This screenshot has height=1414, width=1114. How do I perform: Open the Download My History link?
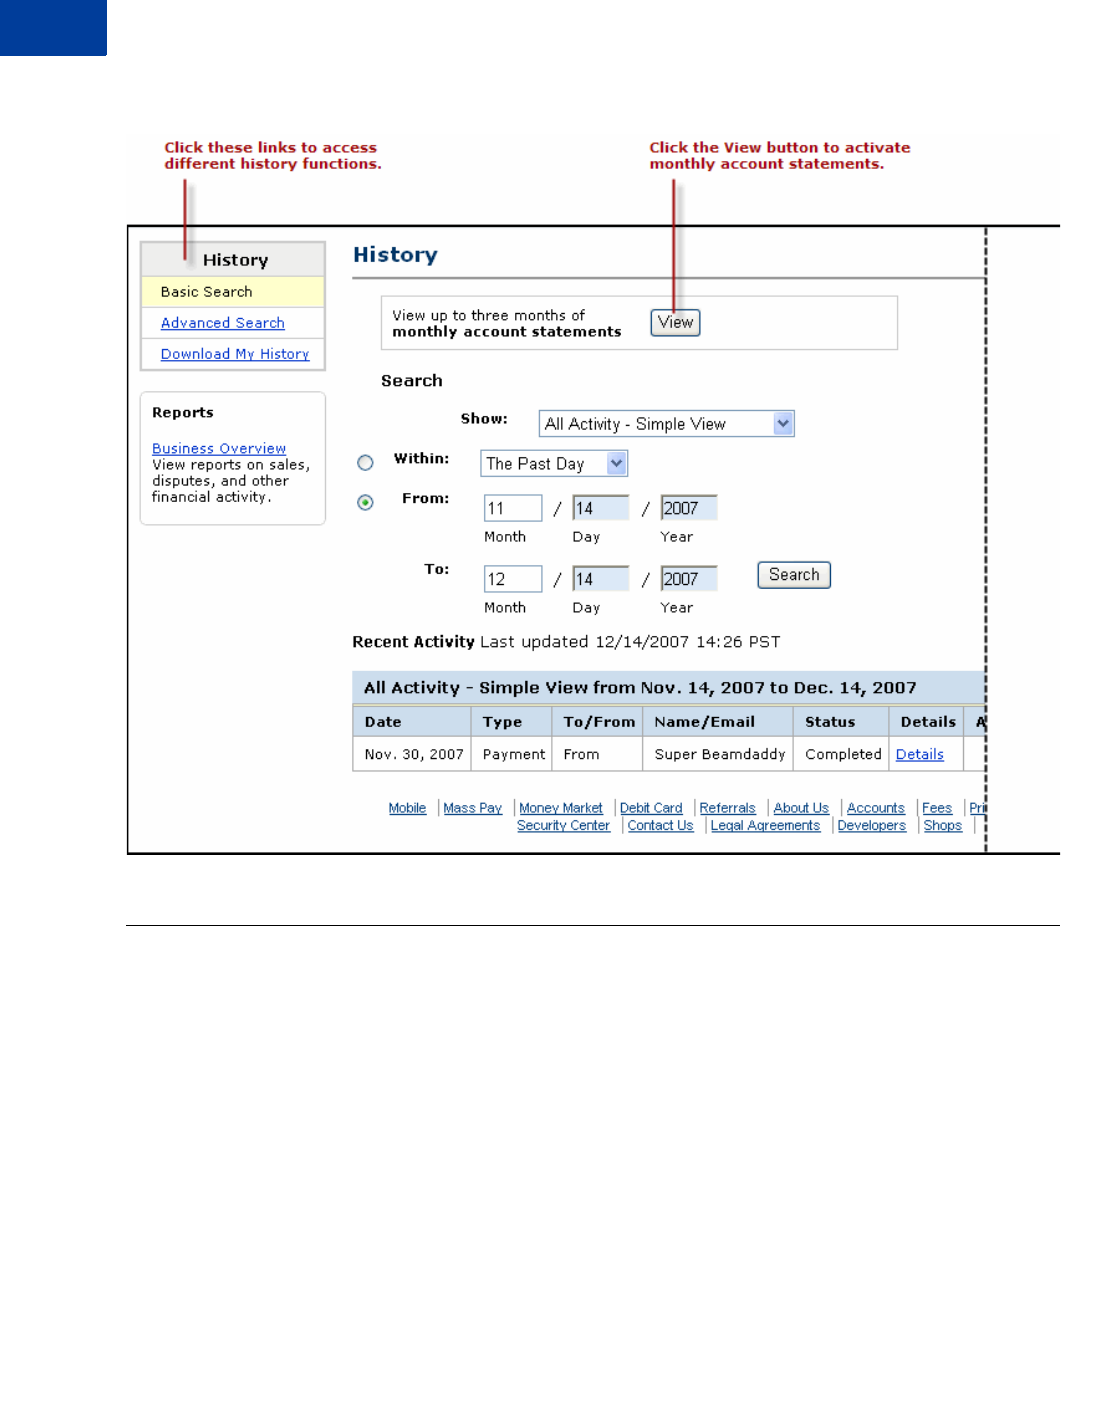pyautogui.click(x=235, y=354)
